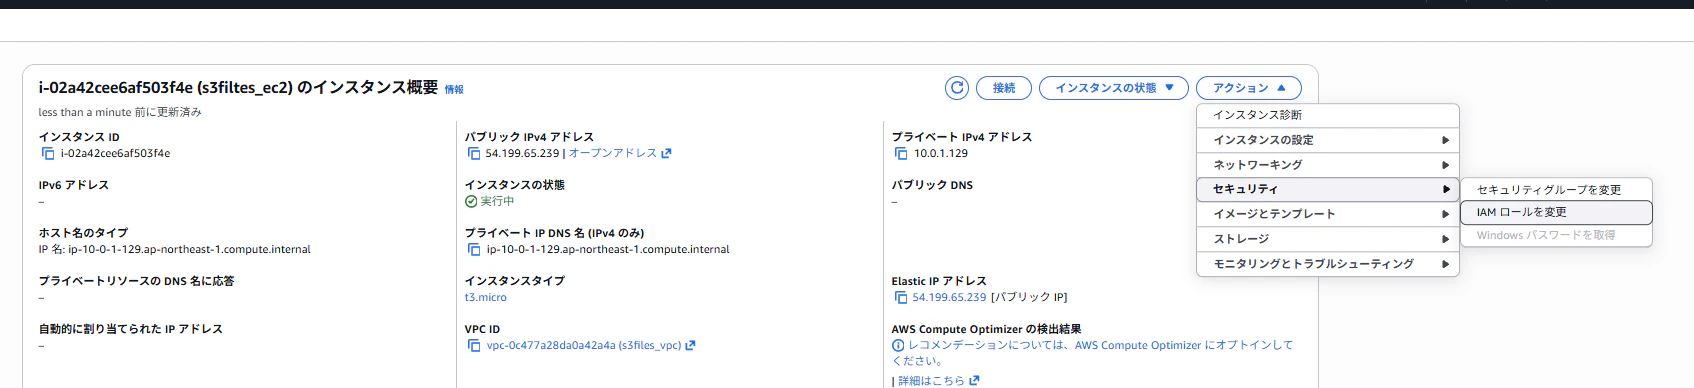
Task: Copy the Elastic IP address
Action: pos(901,297)
